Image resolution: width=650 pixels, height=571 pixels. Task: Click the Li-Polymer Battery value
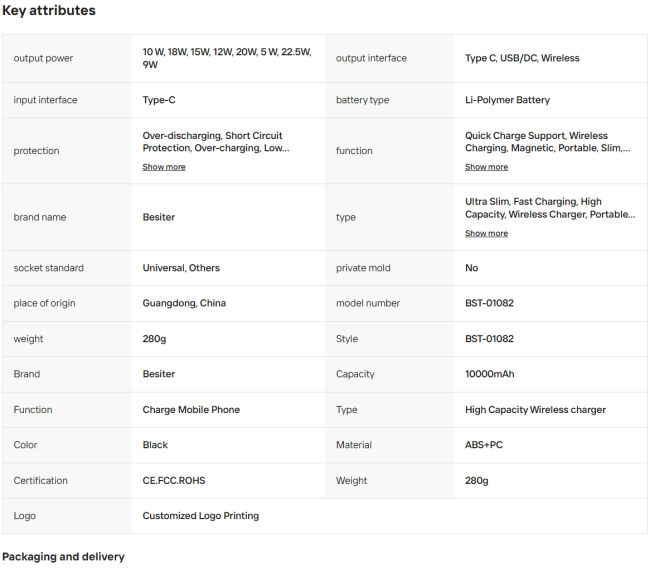click(507, 100)
